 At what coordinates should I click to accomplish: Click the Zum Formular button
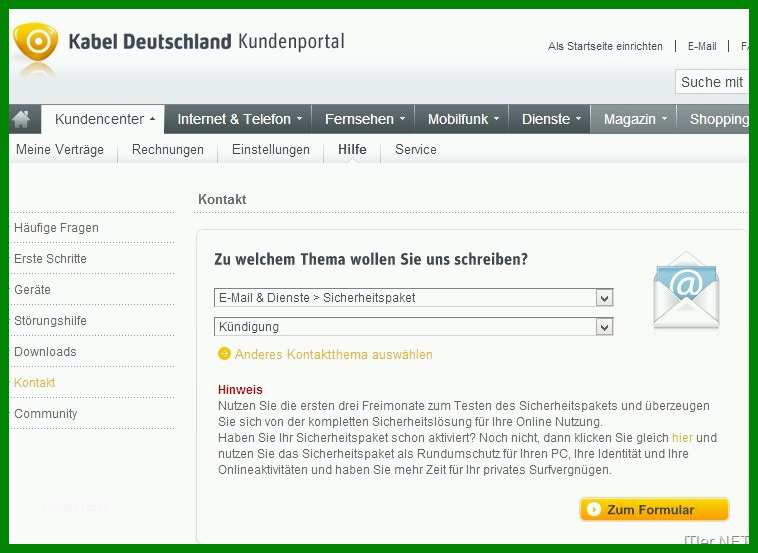654,509
